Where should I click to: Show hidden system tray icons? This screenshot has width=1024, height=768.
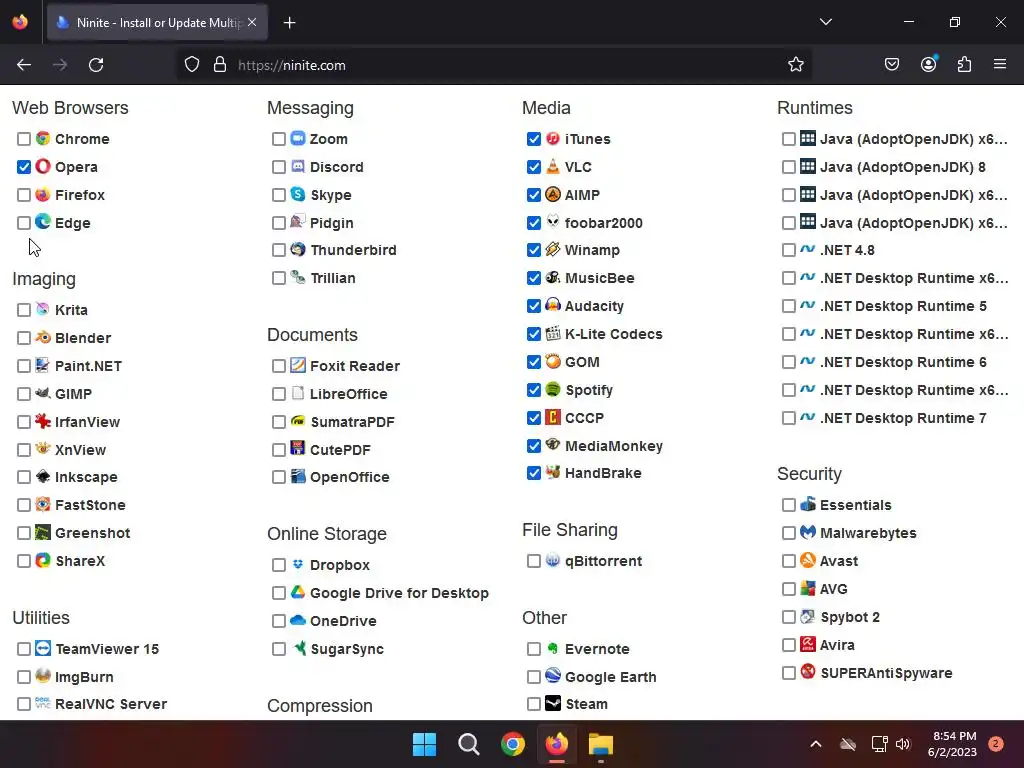[x=816, y=744]
